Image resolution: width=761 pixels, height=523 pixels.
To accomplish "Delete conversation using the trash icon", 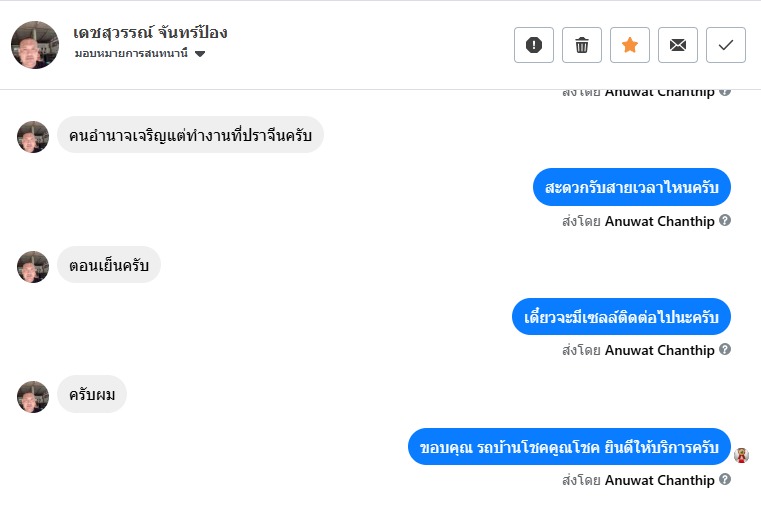I will point(582,45).
